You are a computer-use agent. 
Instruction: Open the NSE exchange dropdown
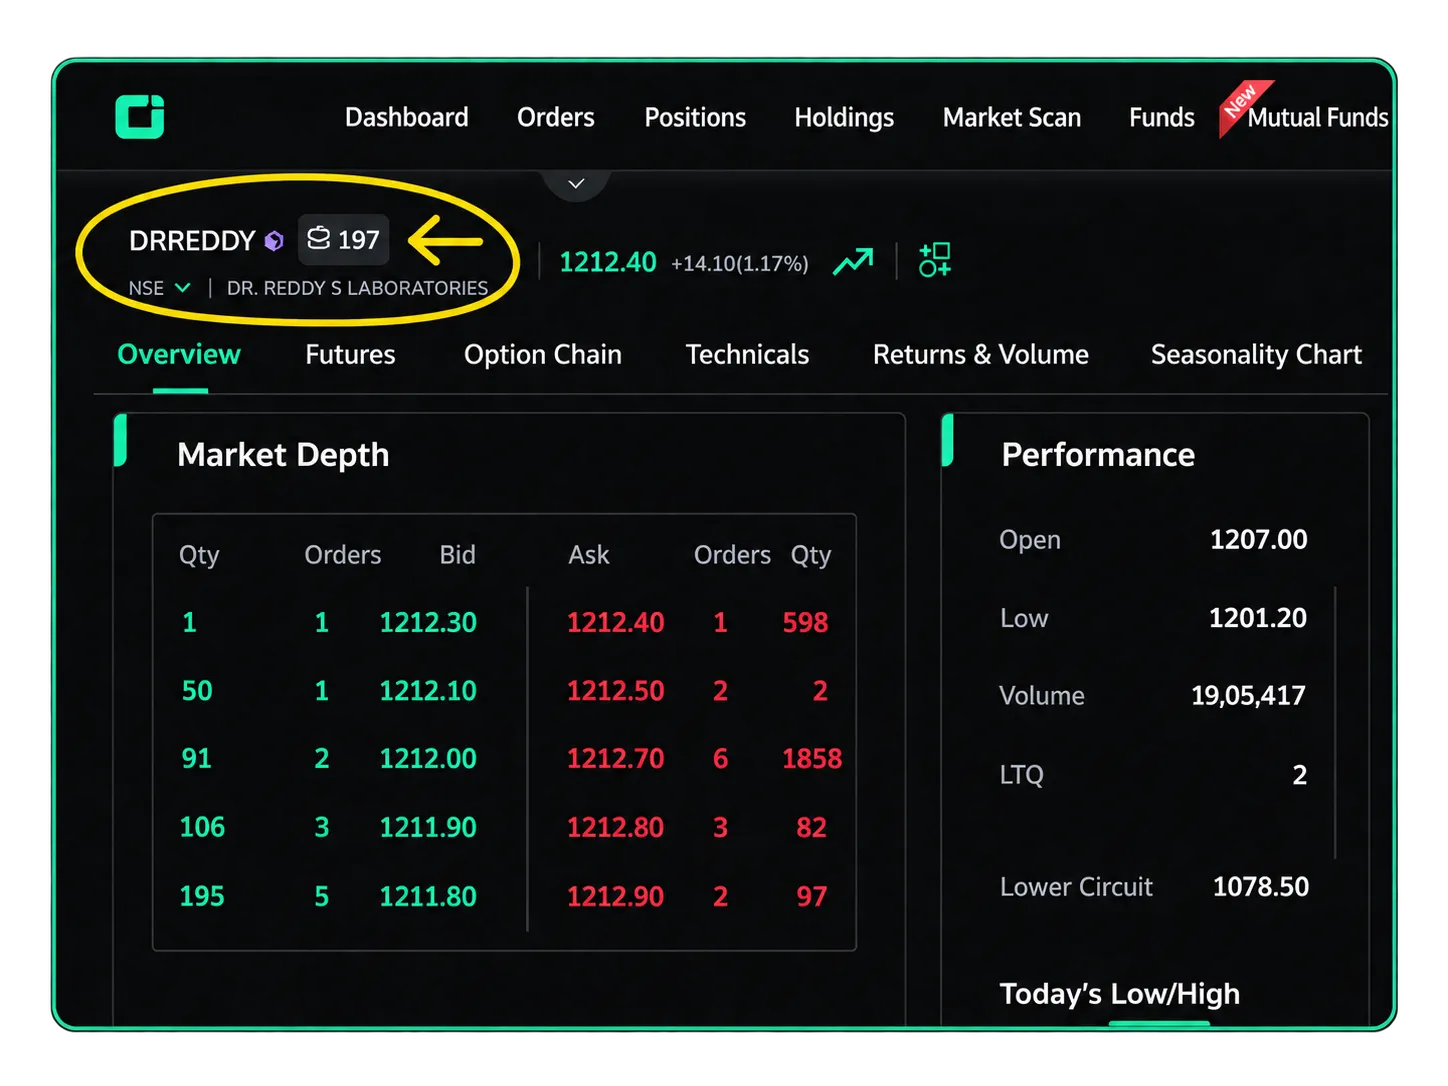click(160, 288)
